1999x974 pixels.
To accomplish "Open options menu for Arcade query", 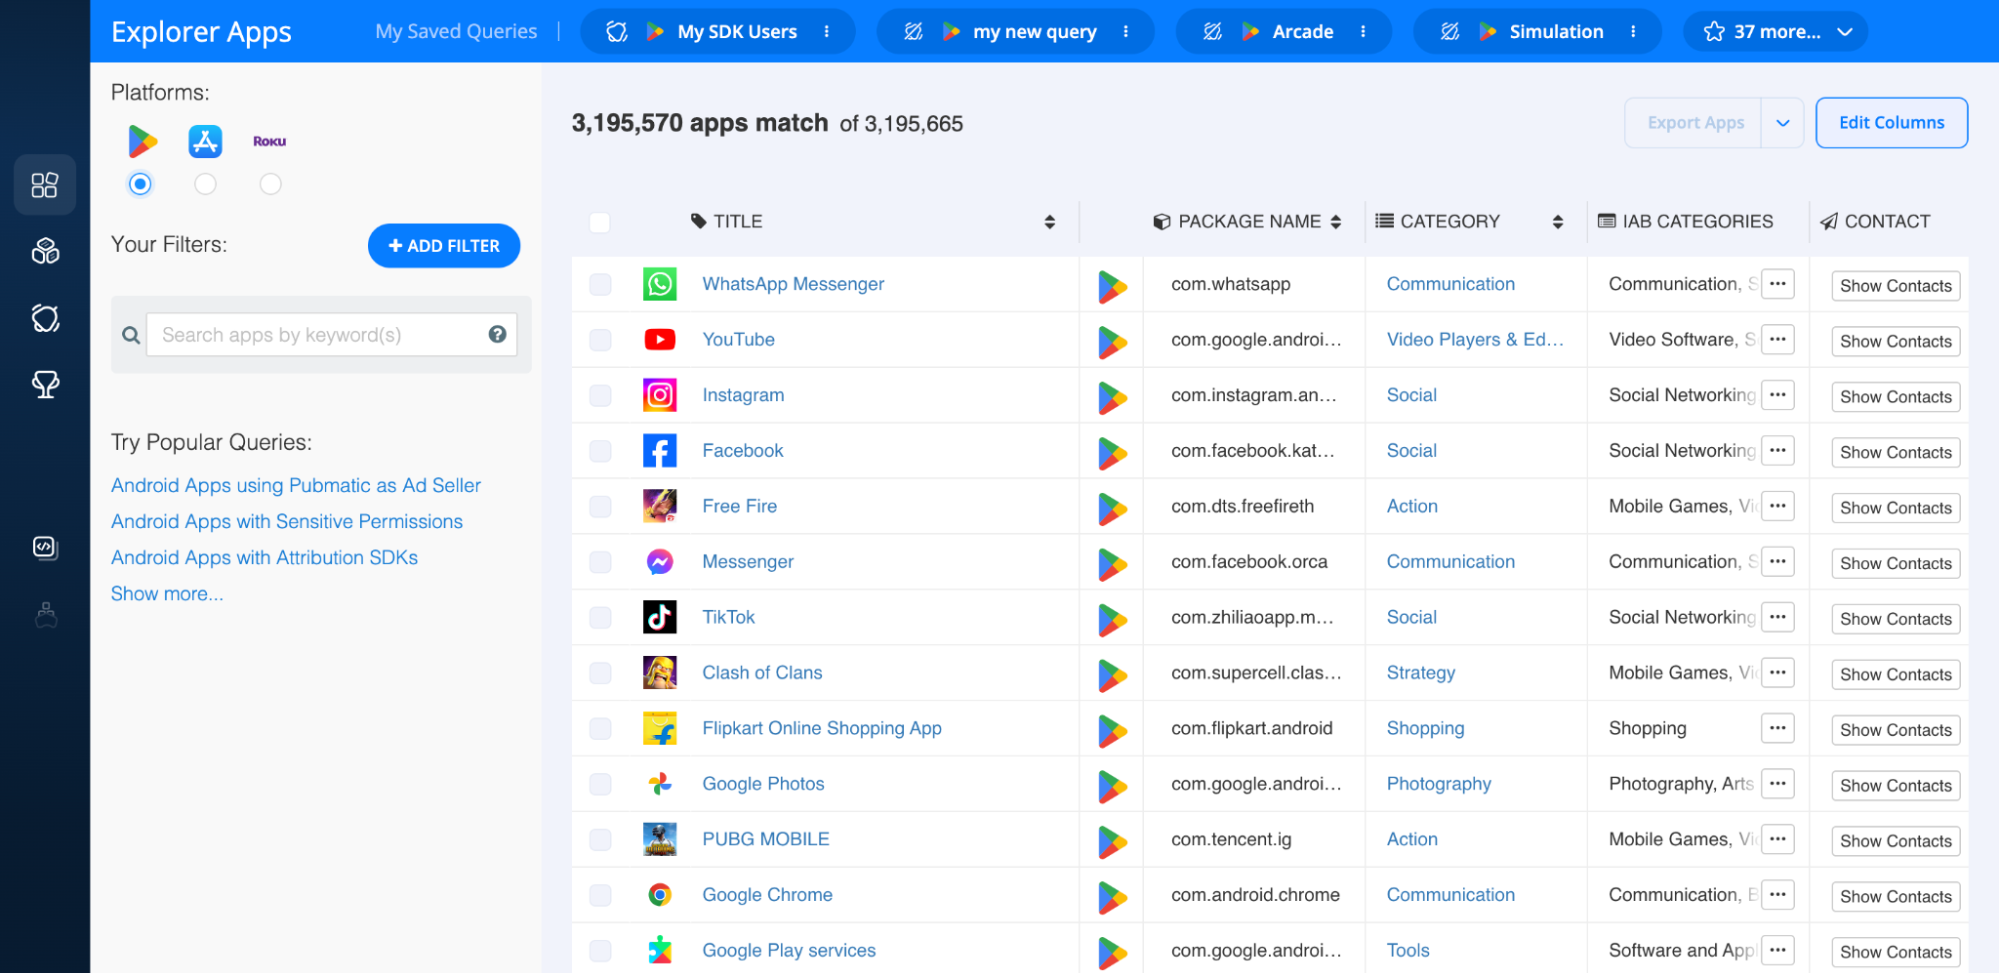I will click(1363, 32).
